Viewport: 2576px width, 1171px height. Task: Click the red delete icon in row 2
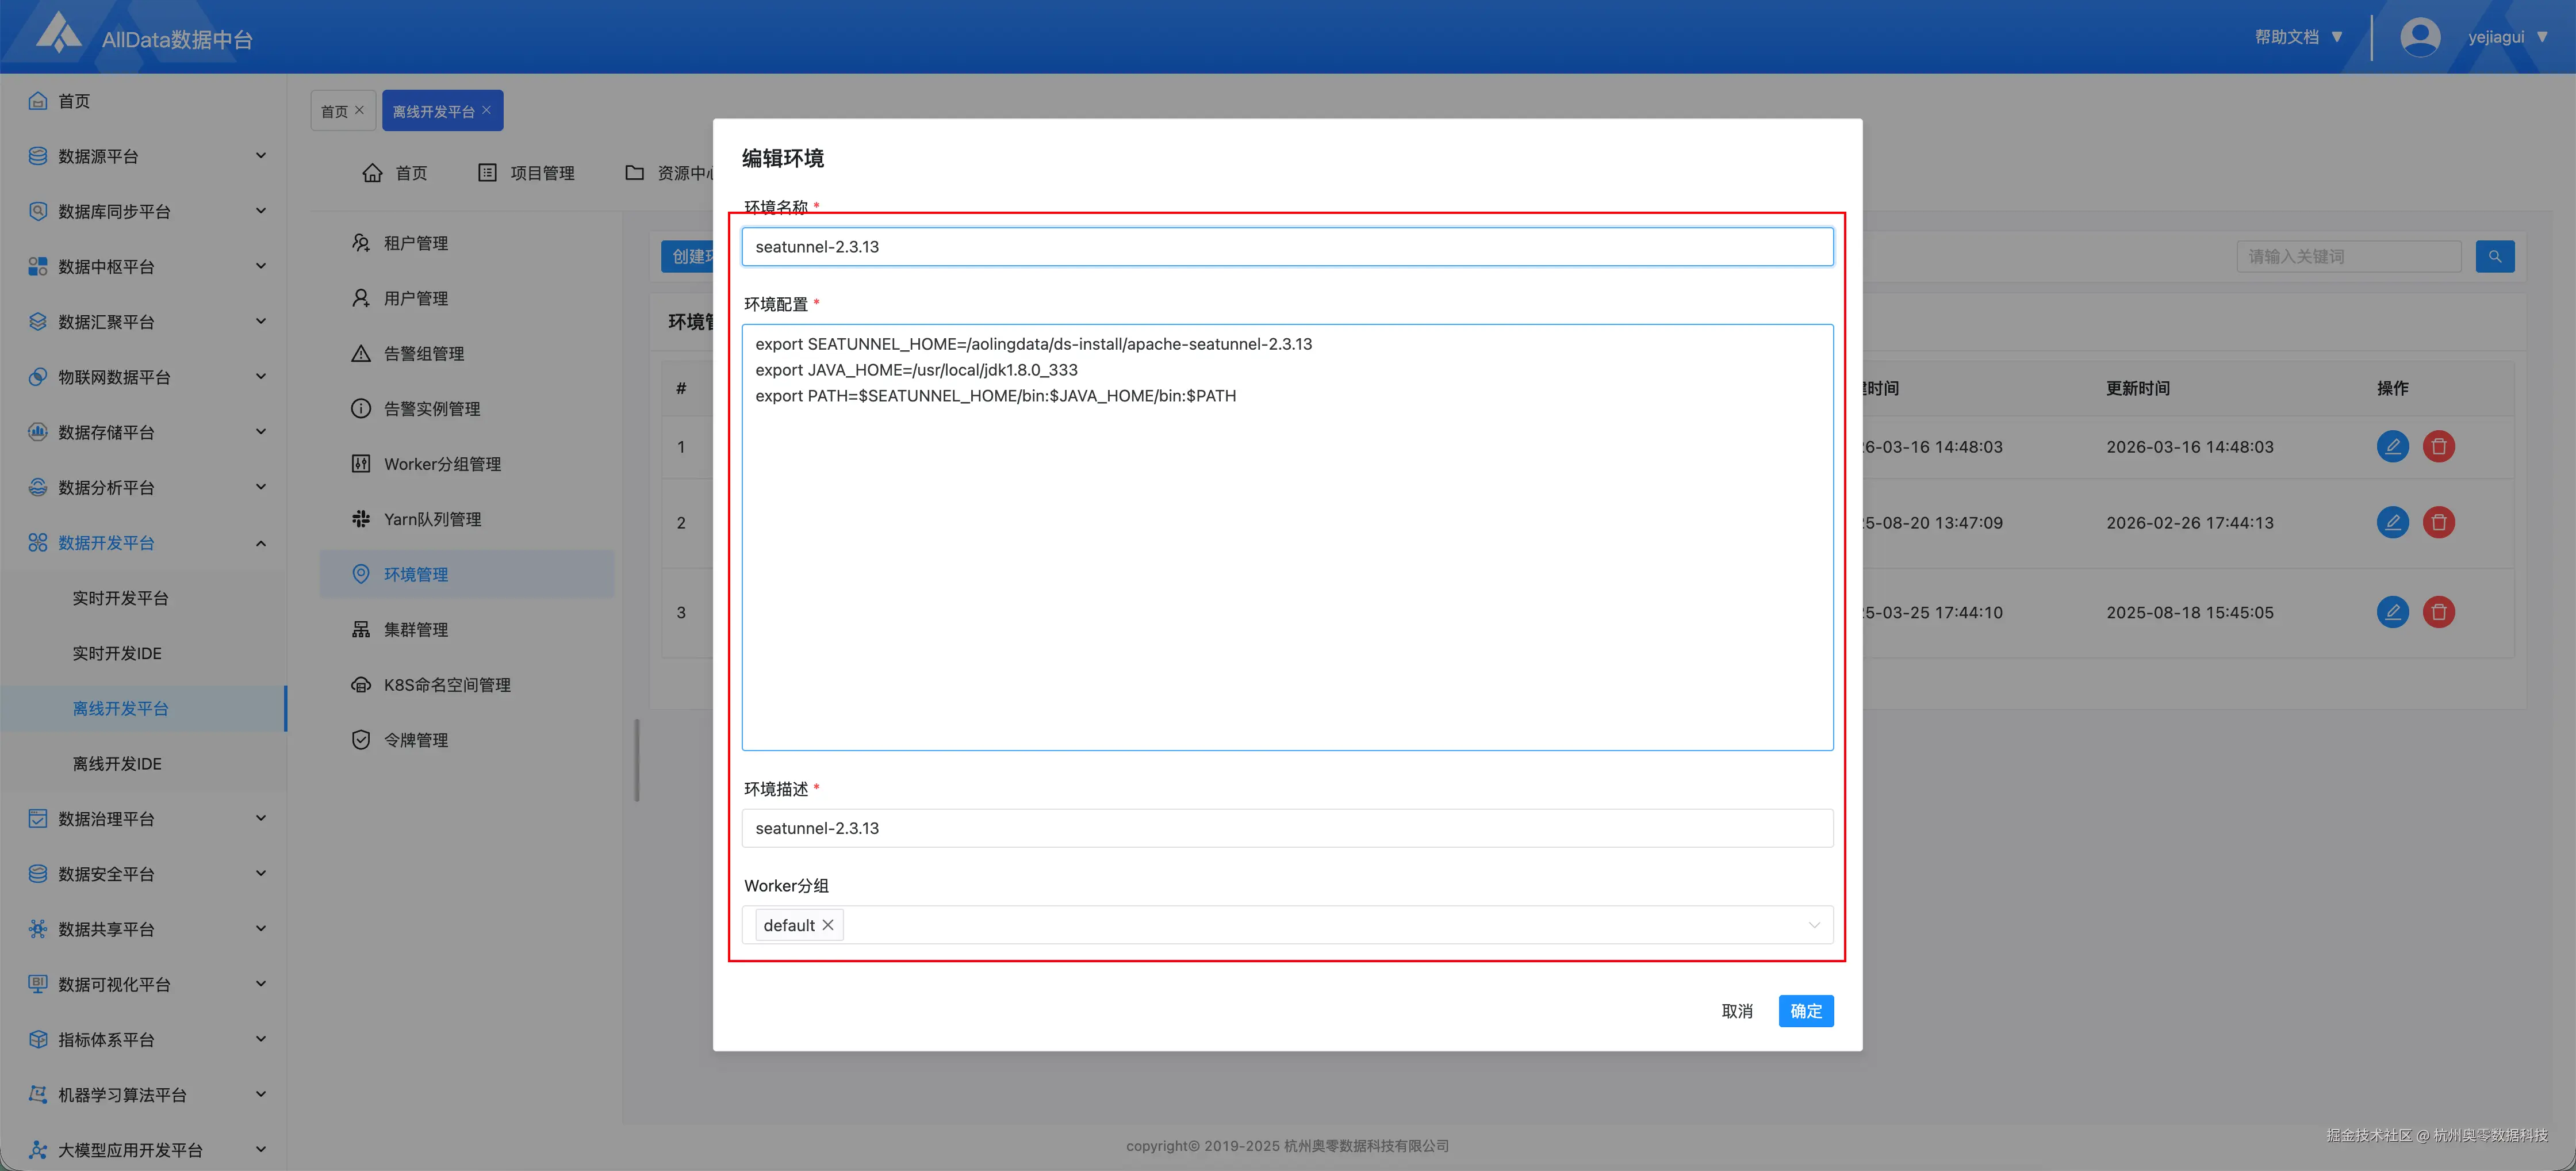2438,522
